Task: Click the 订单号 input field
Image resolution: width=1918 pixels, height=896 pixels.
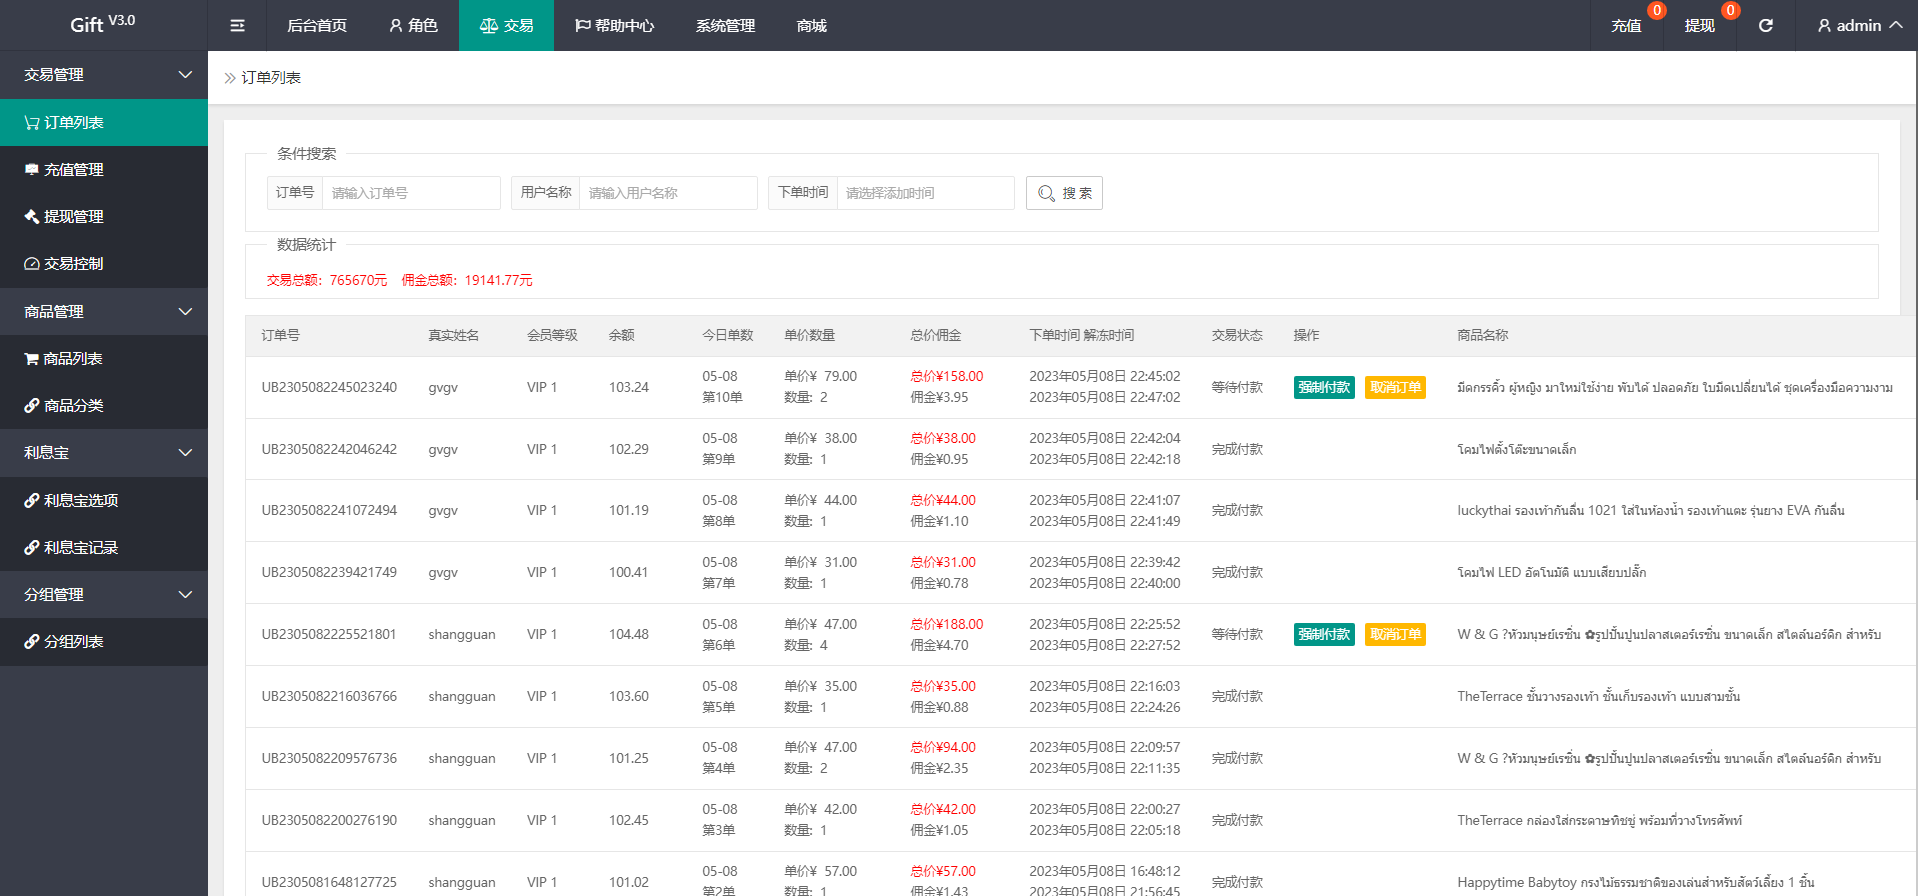Action: pos(411,193)
